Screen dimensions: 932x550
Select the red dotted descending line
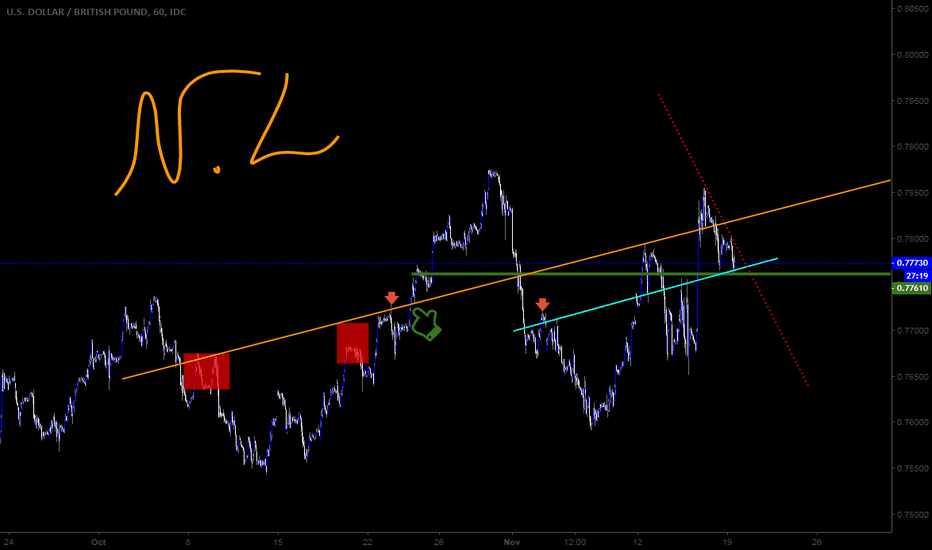point(733,240)
